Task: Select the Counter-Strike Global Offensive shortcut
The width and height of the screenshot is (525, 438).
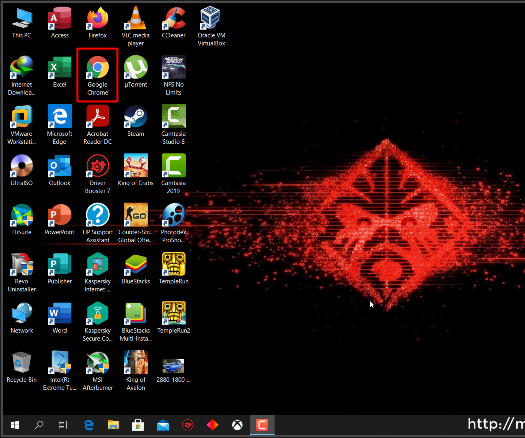Action: point(136,223)
